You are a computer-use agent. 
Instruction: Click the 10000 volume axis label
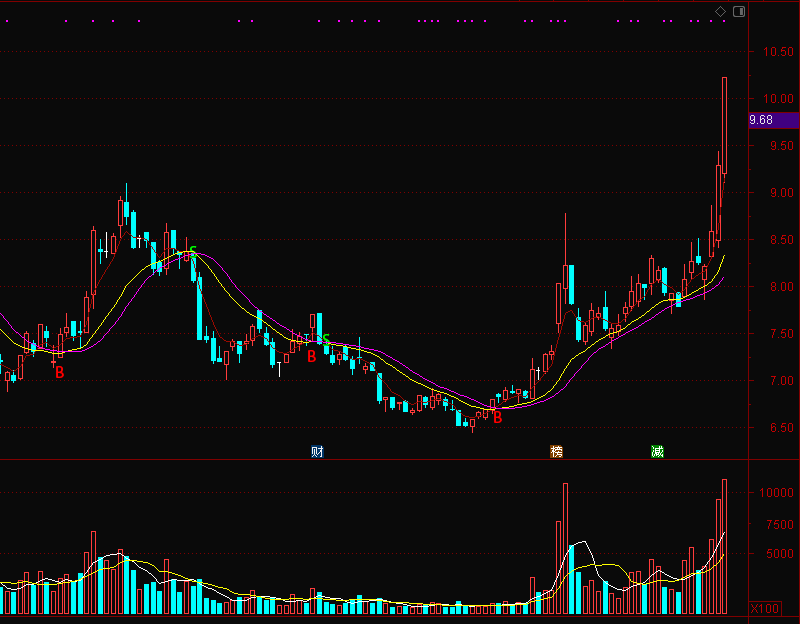pos(776,492)
